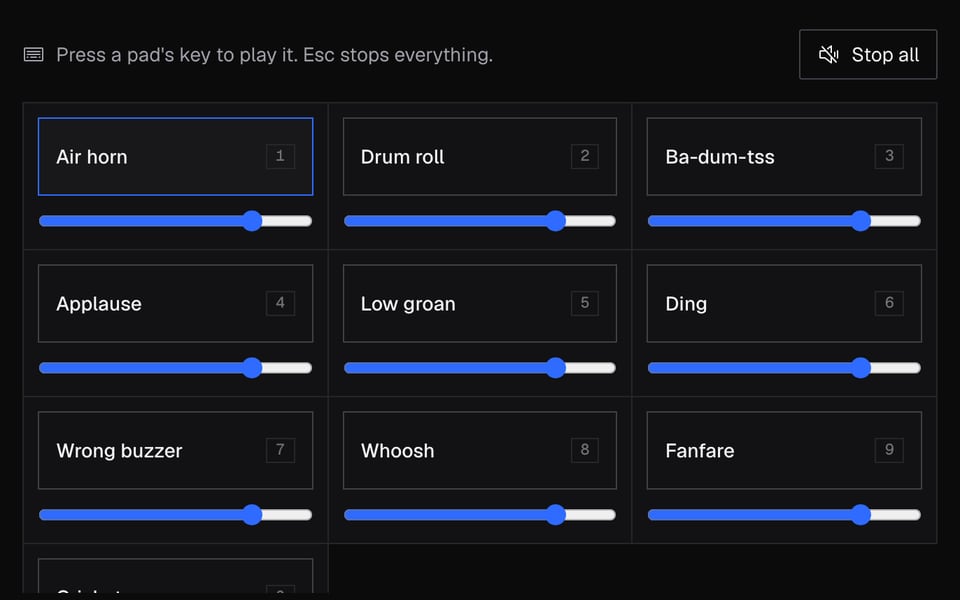Trigger the Applause pad

[x=175, y=304]
